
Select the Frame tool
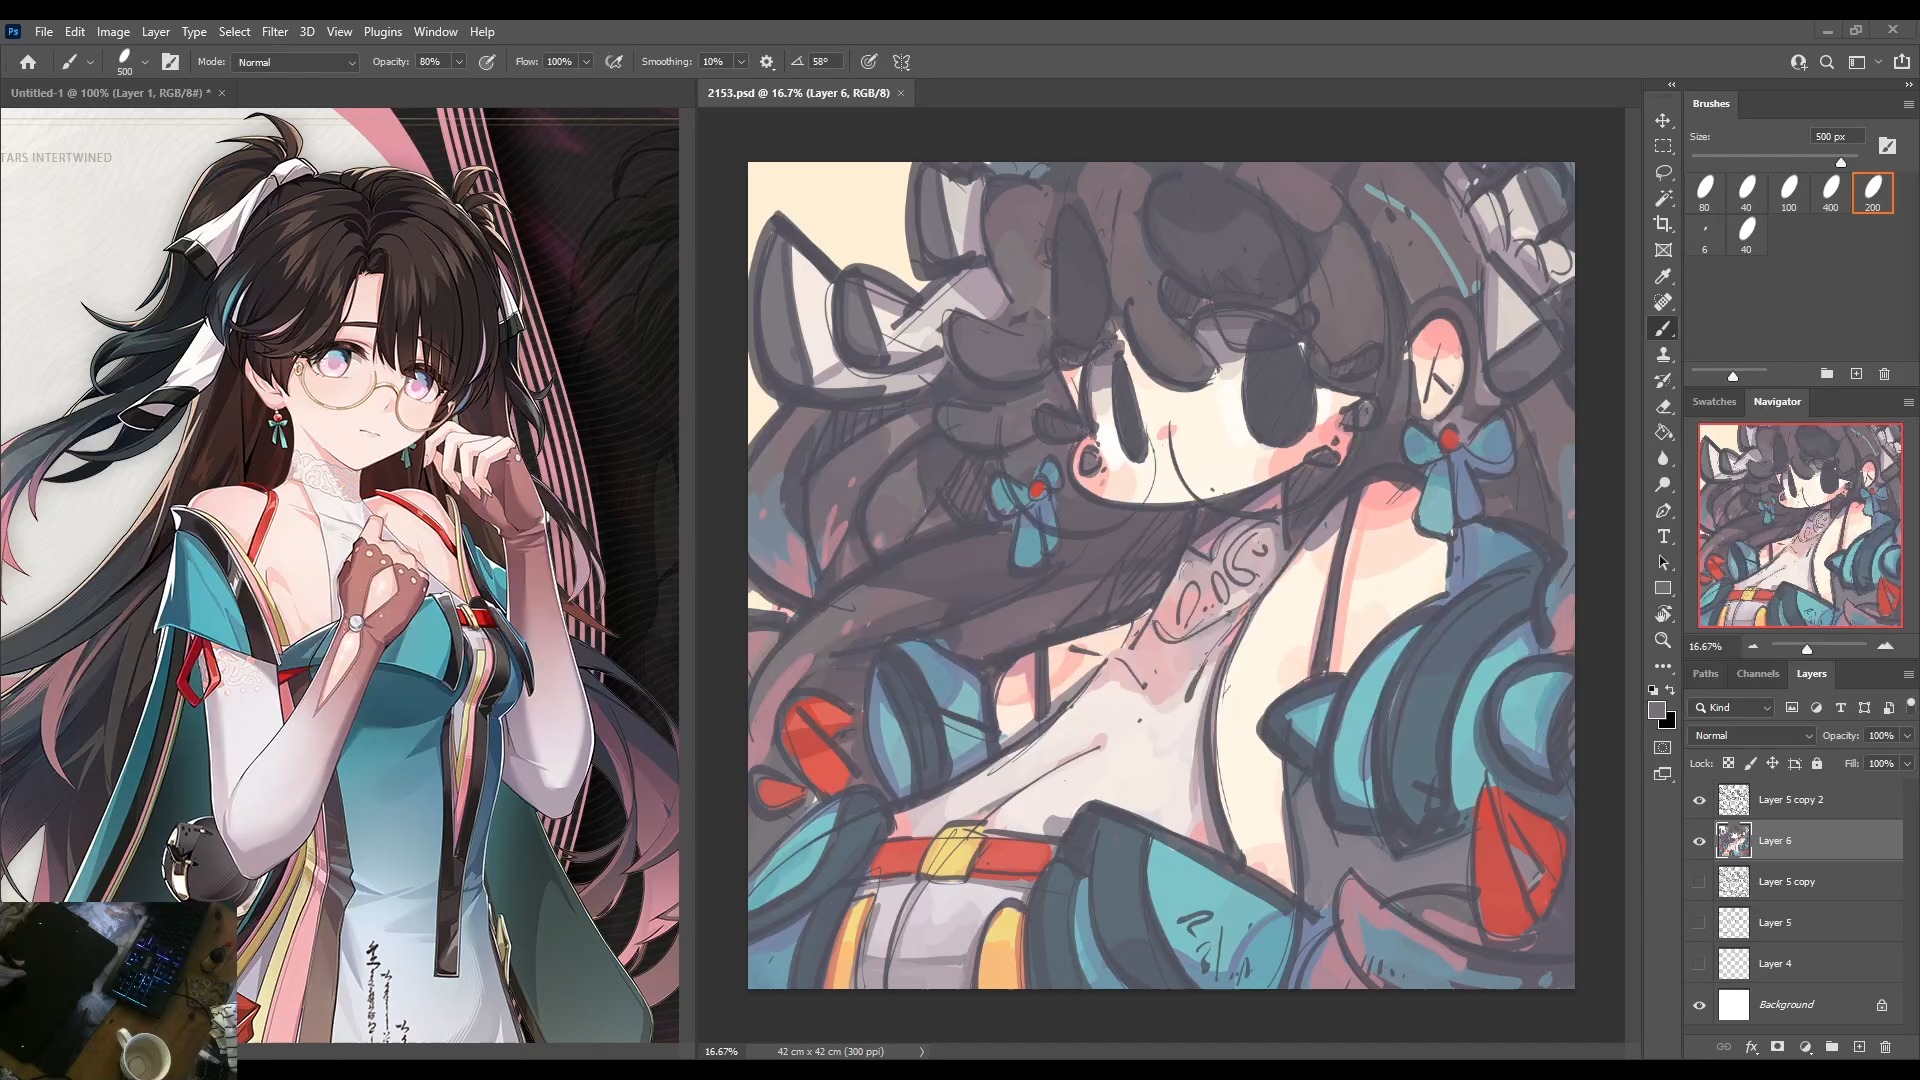(x=1663, y=250)
